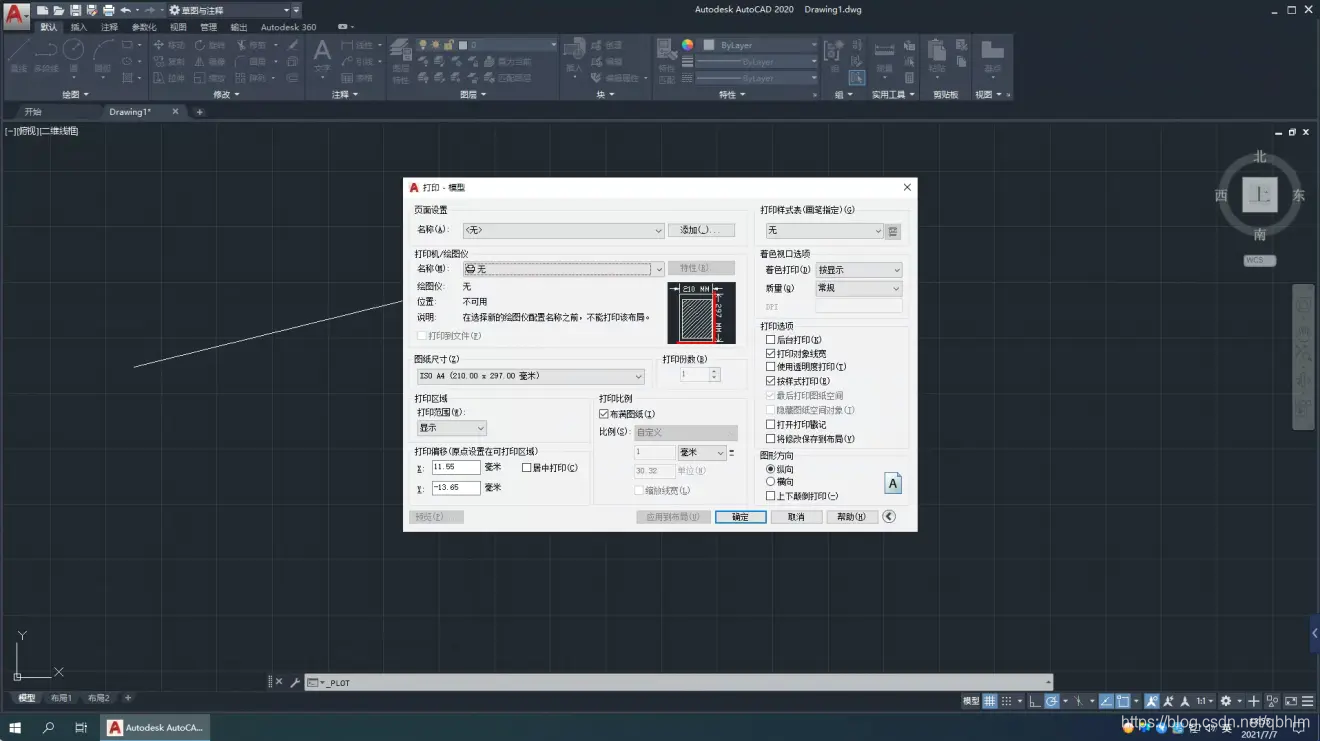The width and height of the screenshot is (1320, 741).
Task: Open the 着色打印 按显示 dropdown
Action: [x=859, y=270]
